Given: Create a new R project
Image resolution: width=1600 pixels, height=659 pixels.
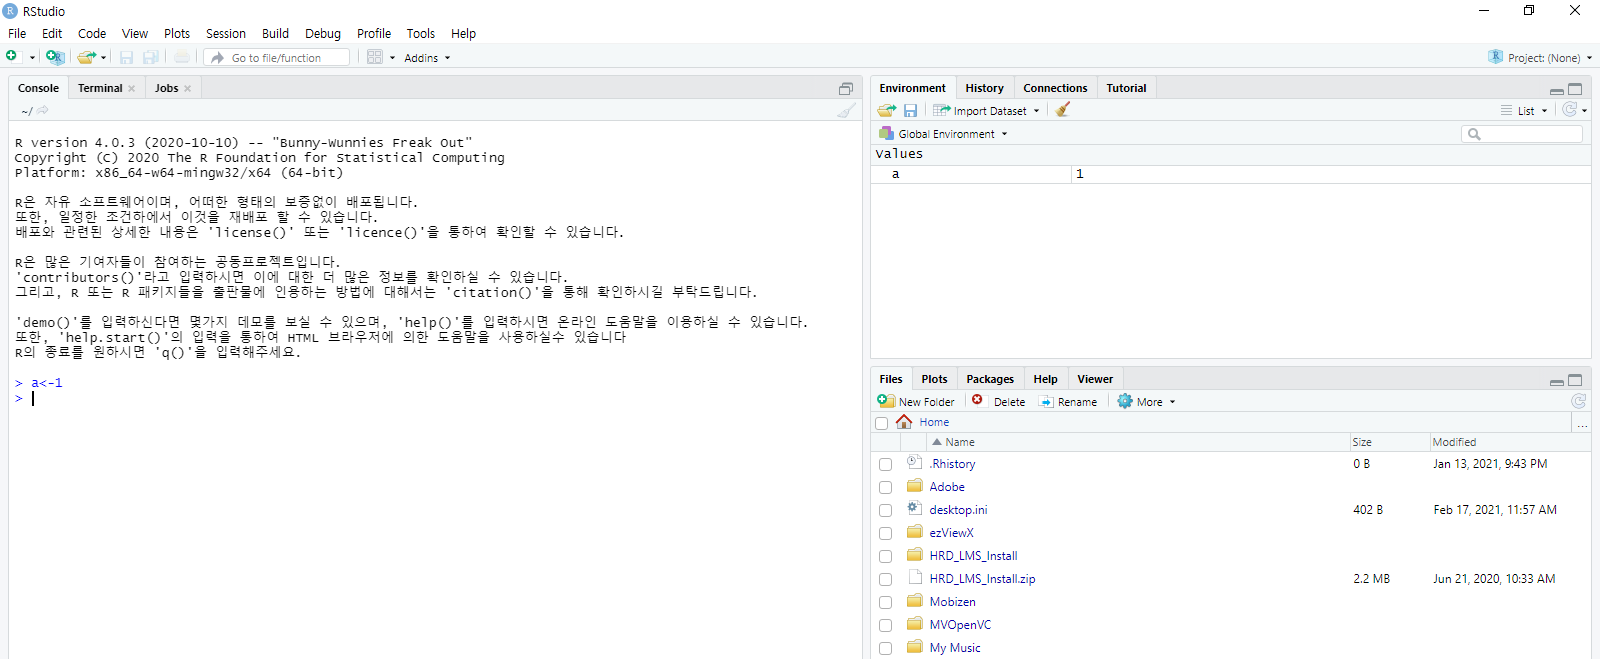Looking at the screenshot, I should pos(55,57).
